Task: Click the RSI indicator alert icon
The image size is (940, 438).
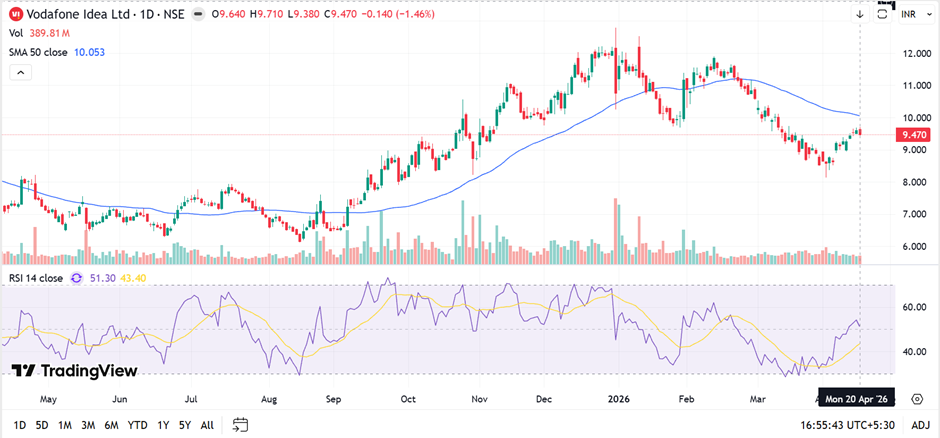Action: pyautogui.click(x=77, y=278)
